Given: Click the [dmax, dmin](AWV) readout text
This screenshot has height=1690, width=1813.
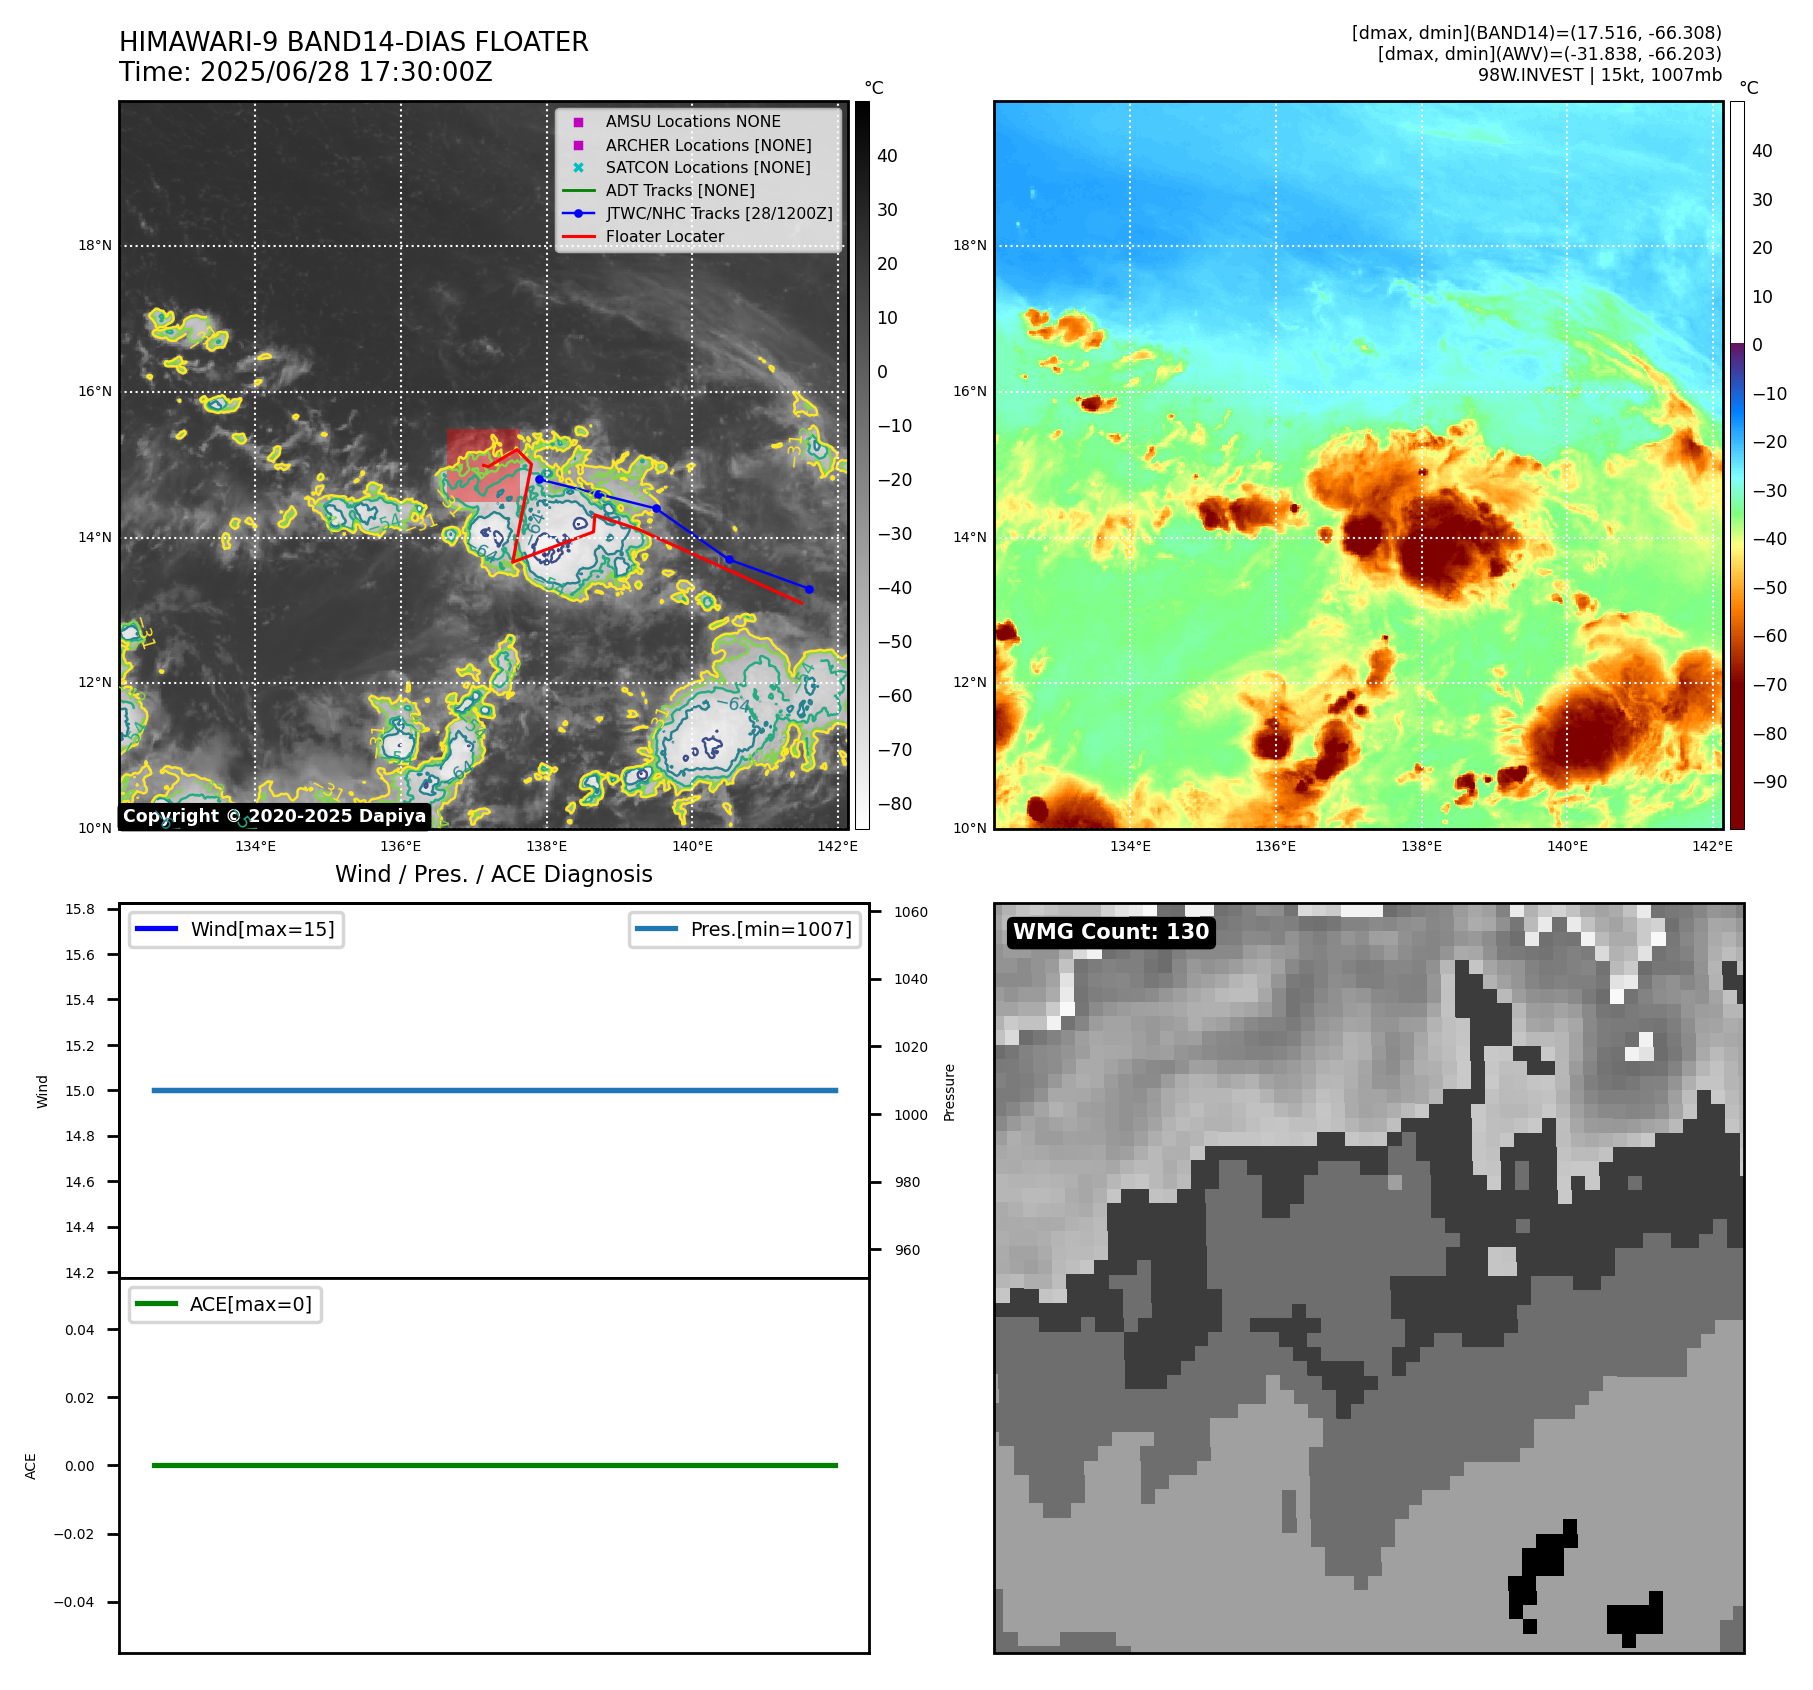Looking at the screenshot, I should tap(1550, 54).
